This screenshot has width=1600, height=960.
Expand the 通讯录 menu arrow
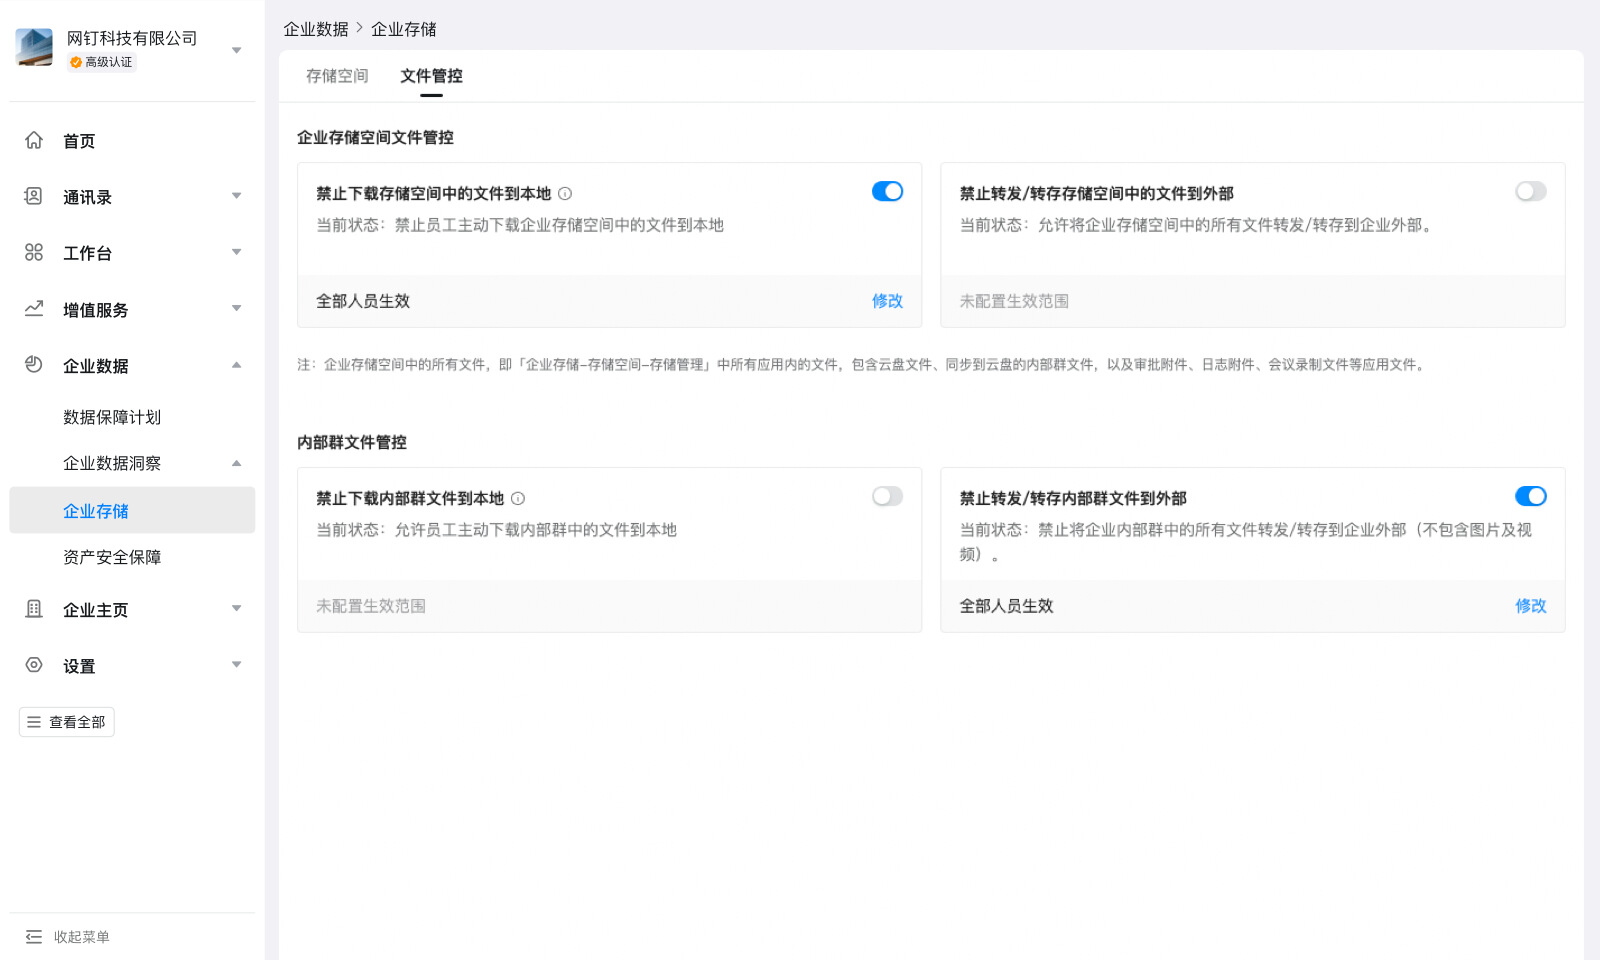[x=237, y=196]
